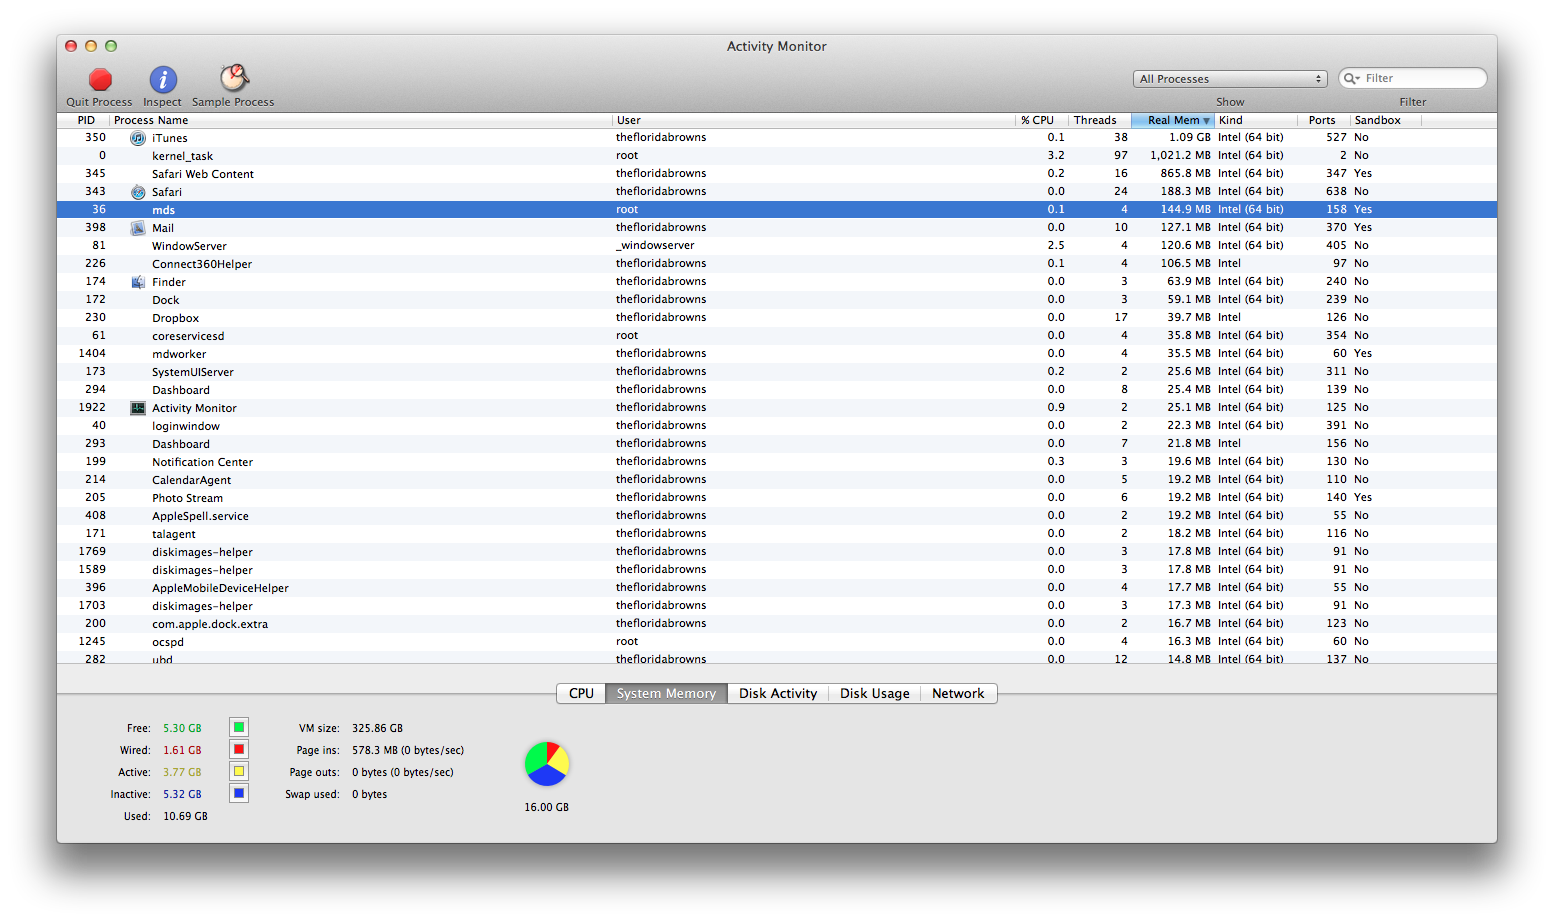
Task: Click the magnifier icon in Filter field
Action: coord(1352,78)
